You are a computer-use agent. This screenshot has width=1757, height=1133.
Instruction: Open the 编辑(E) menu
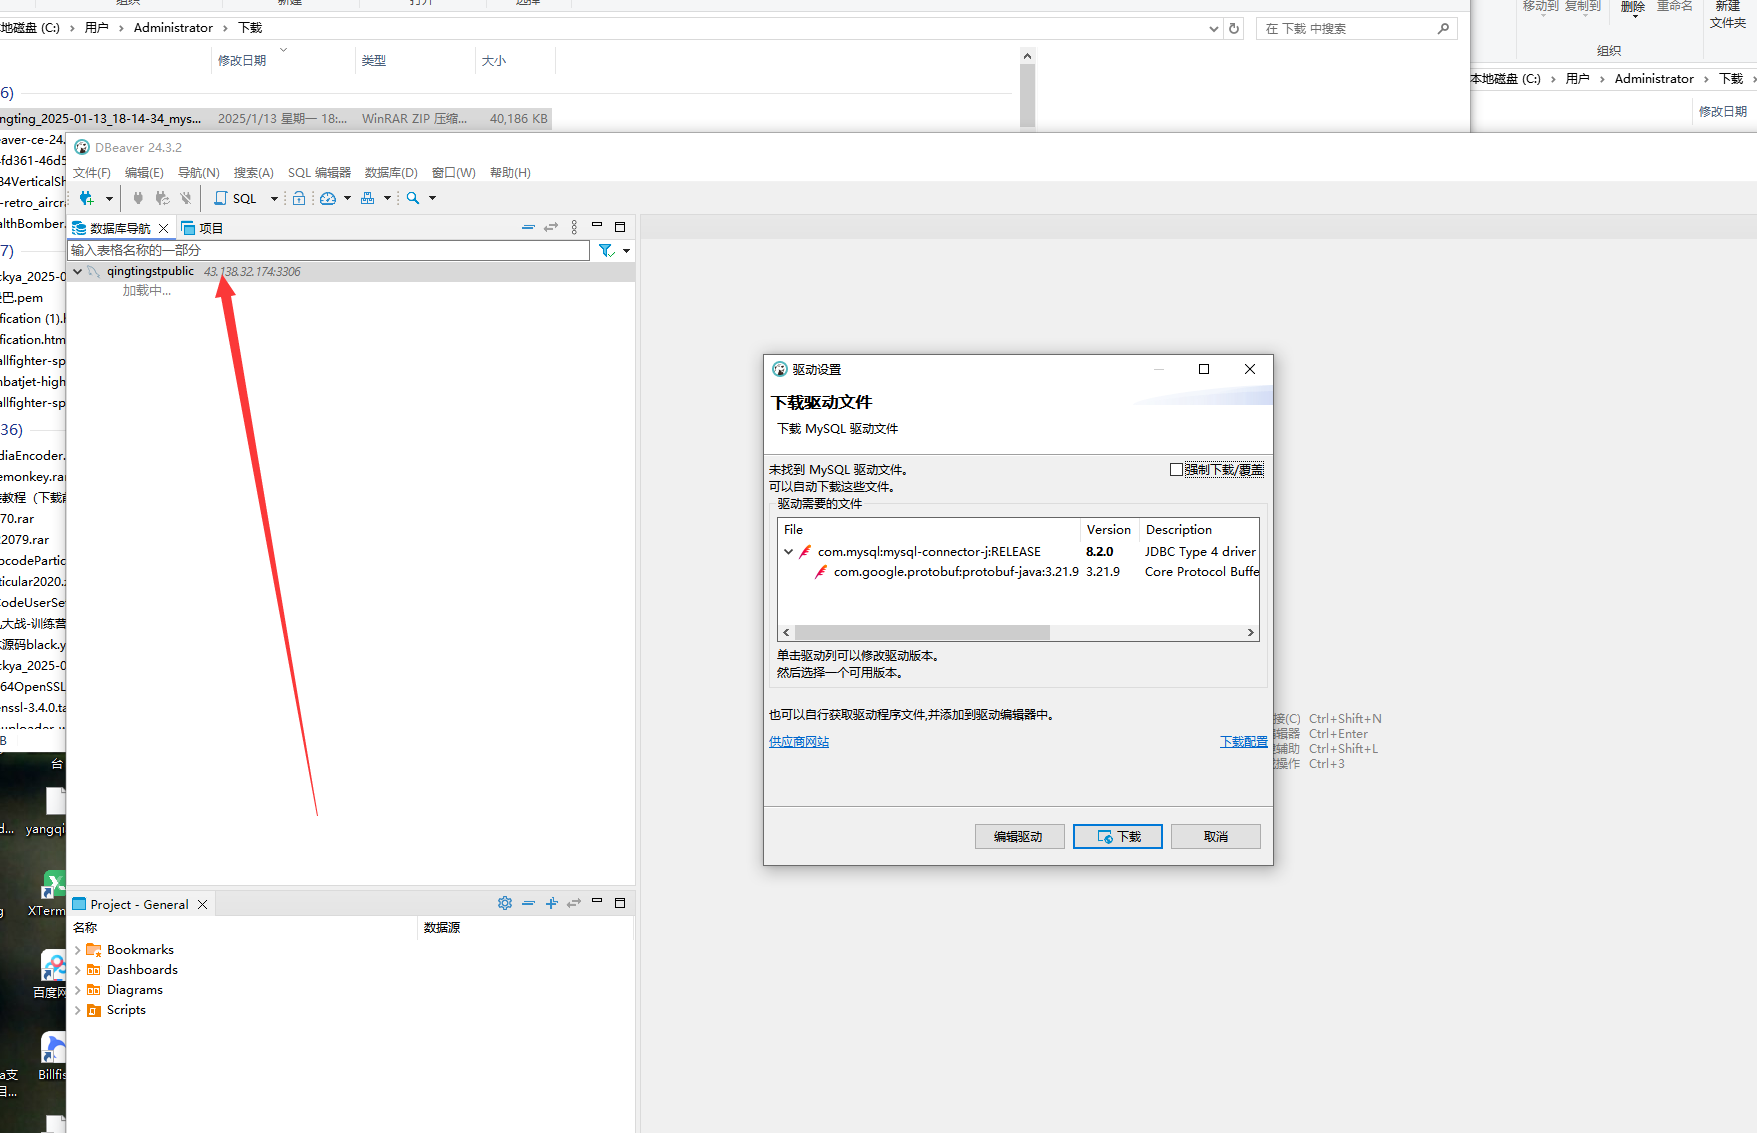(144, 173)
